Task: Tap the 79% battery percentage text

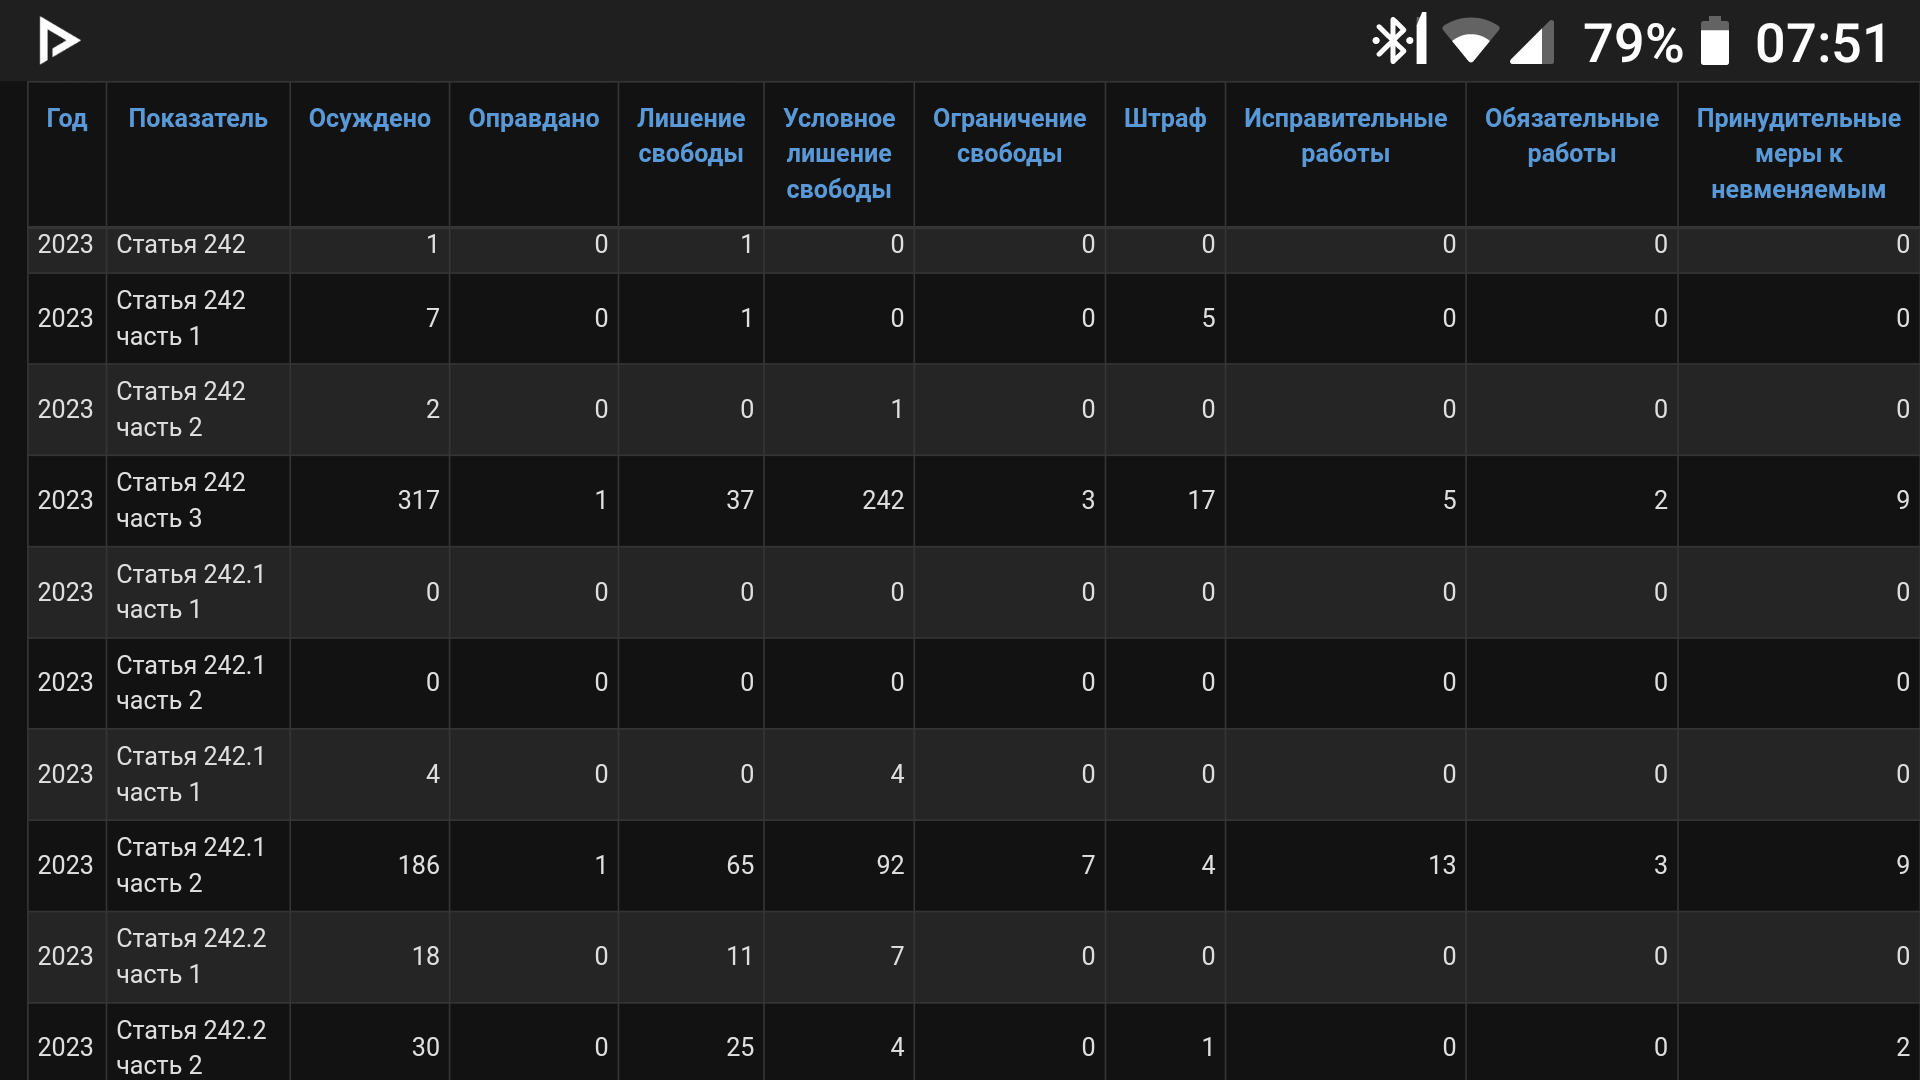Action: tap(1632, 44)
